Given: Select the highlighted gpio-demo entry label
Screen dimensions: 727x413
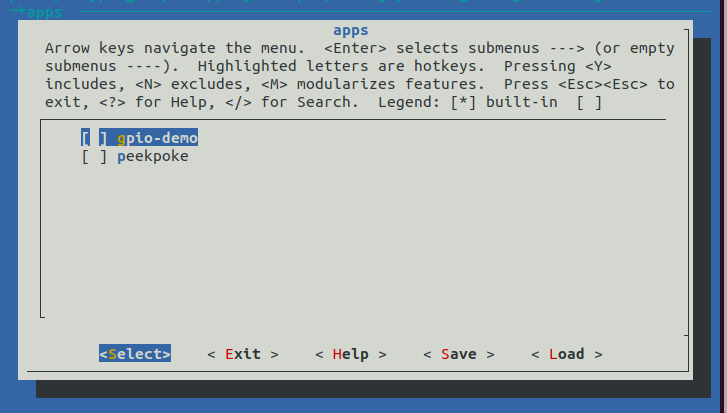Looking at the screenshot, I should (x=157, y=138).
